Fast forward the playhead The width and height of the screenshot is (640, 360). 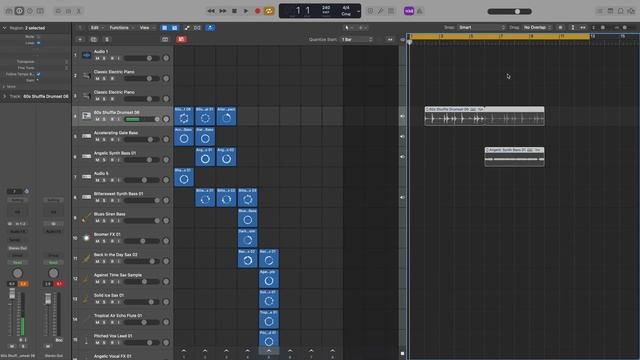tap(223, 11)
